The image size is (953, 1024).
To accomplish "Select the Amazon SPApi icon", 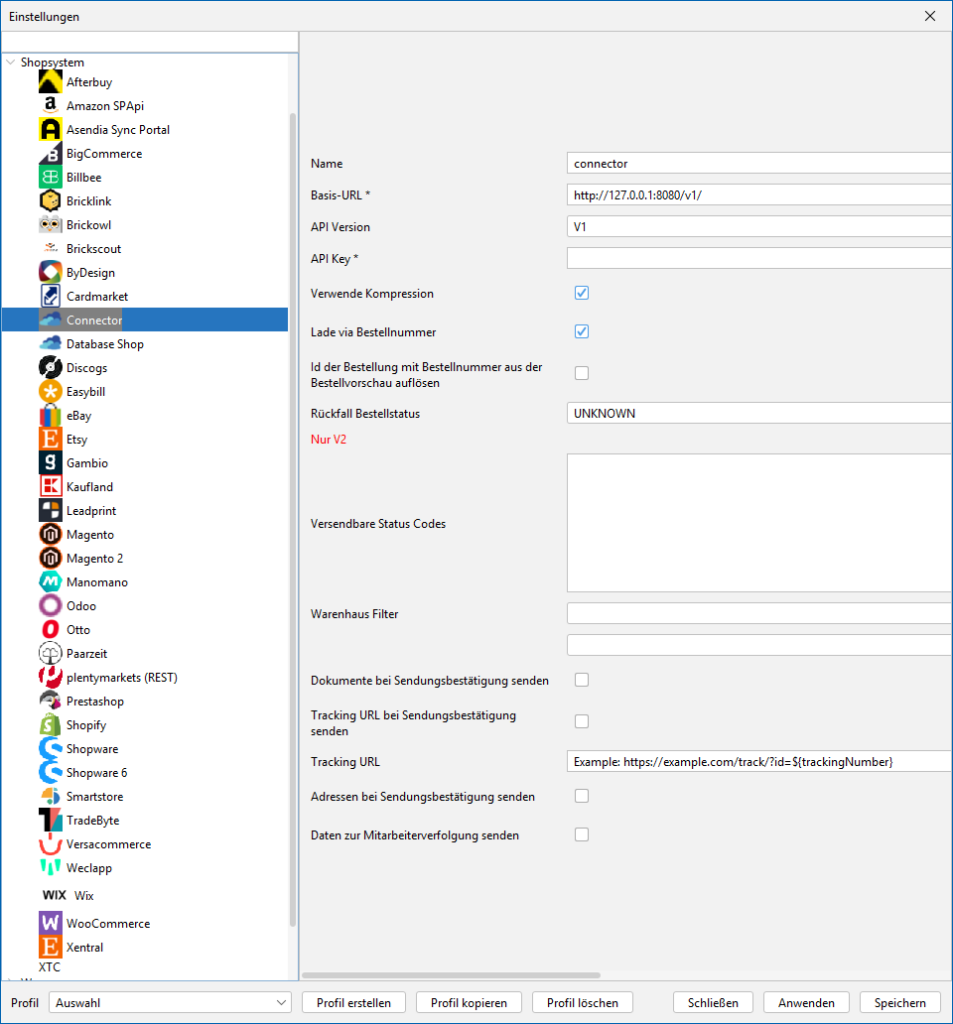I will click(x=50, y=106).
